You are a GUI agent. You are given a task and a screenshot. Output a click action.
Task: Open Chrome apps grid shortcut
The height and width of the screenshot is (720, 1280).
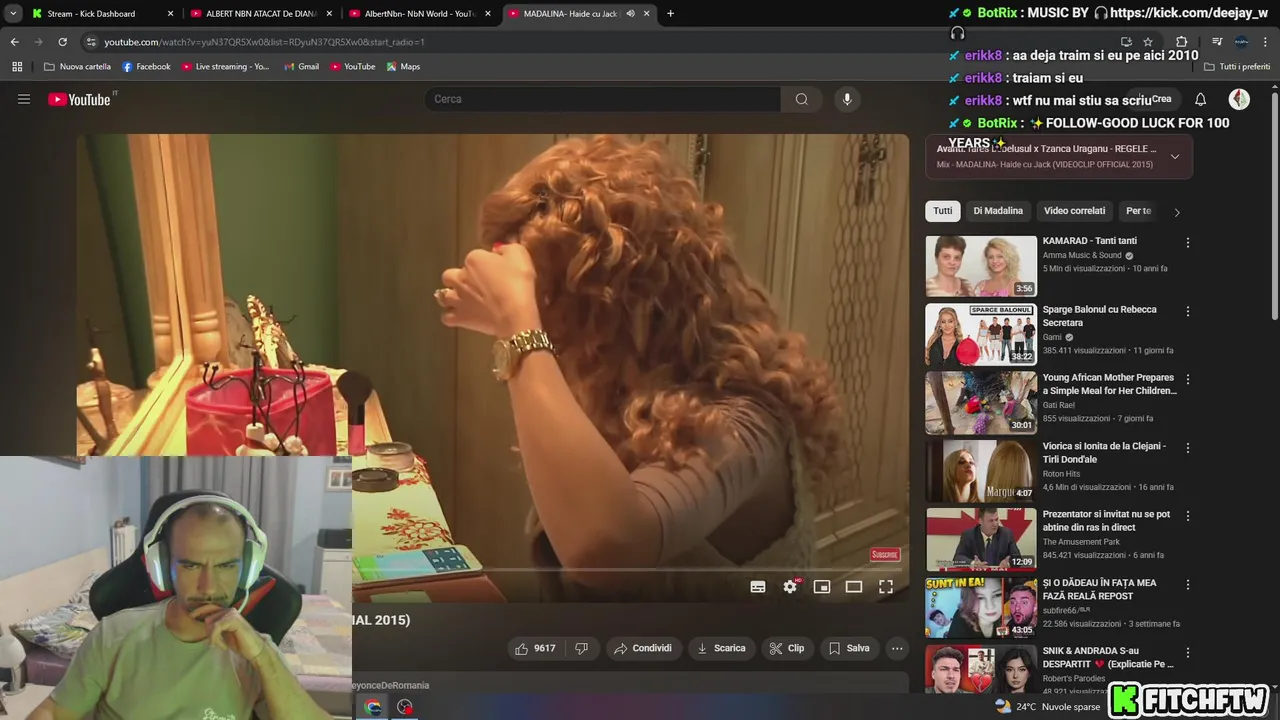click(x=17, y=67)
